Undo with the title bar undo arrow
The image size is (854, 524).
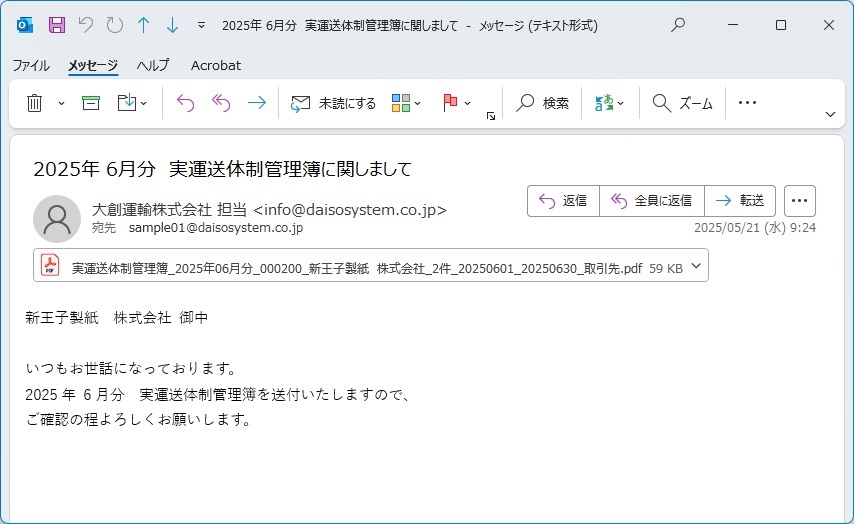coord(86,25)
